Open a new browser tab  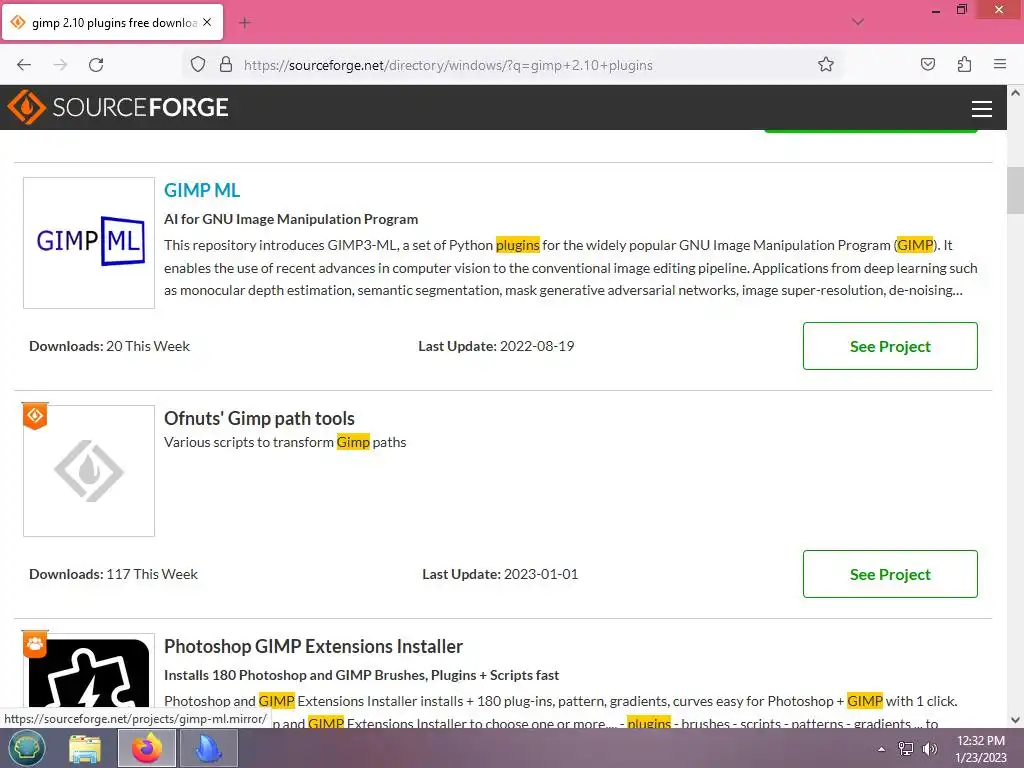244,23
